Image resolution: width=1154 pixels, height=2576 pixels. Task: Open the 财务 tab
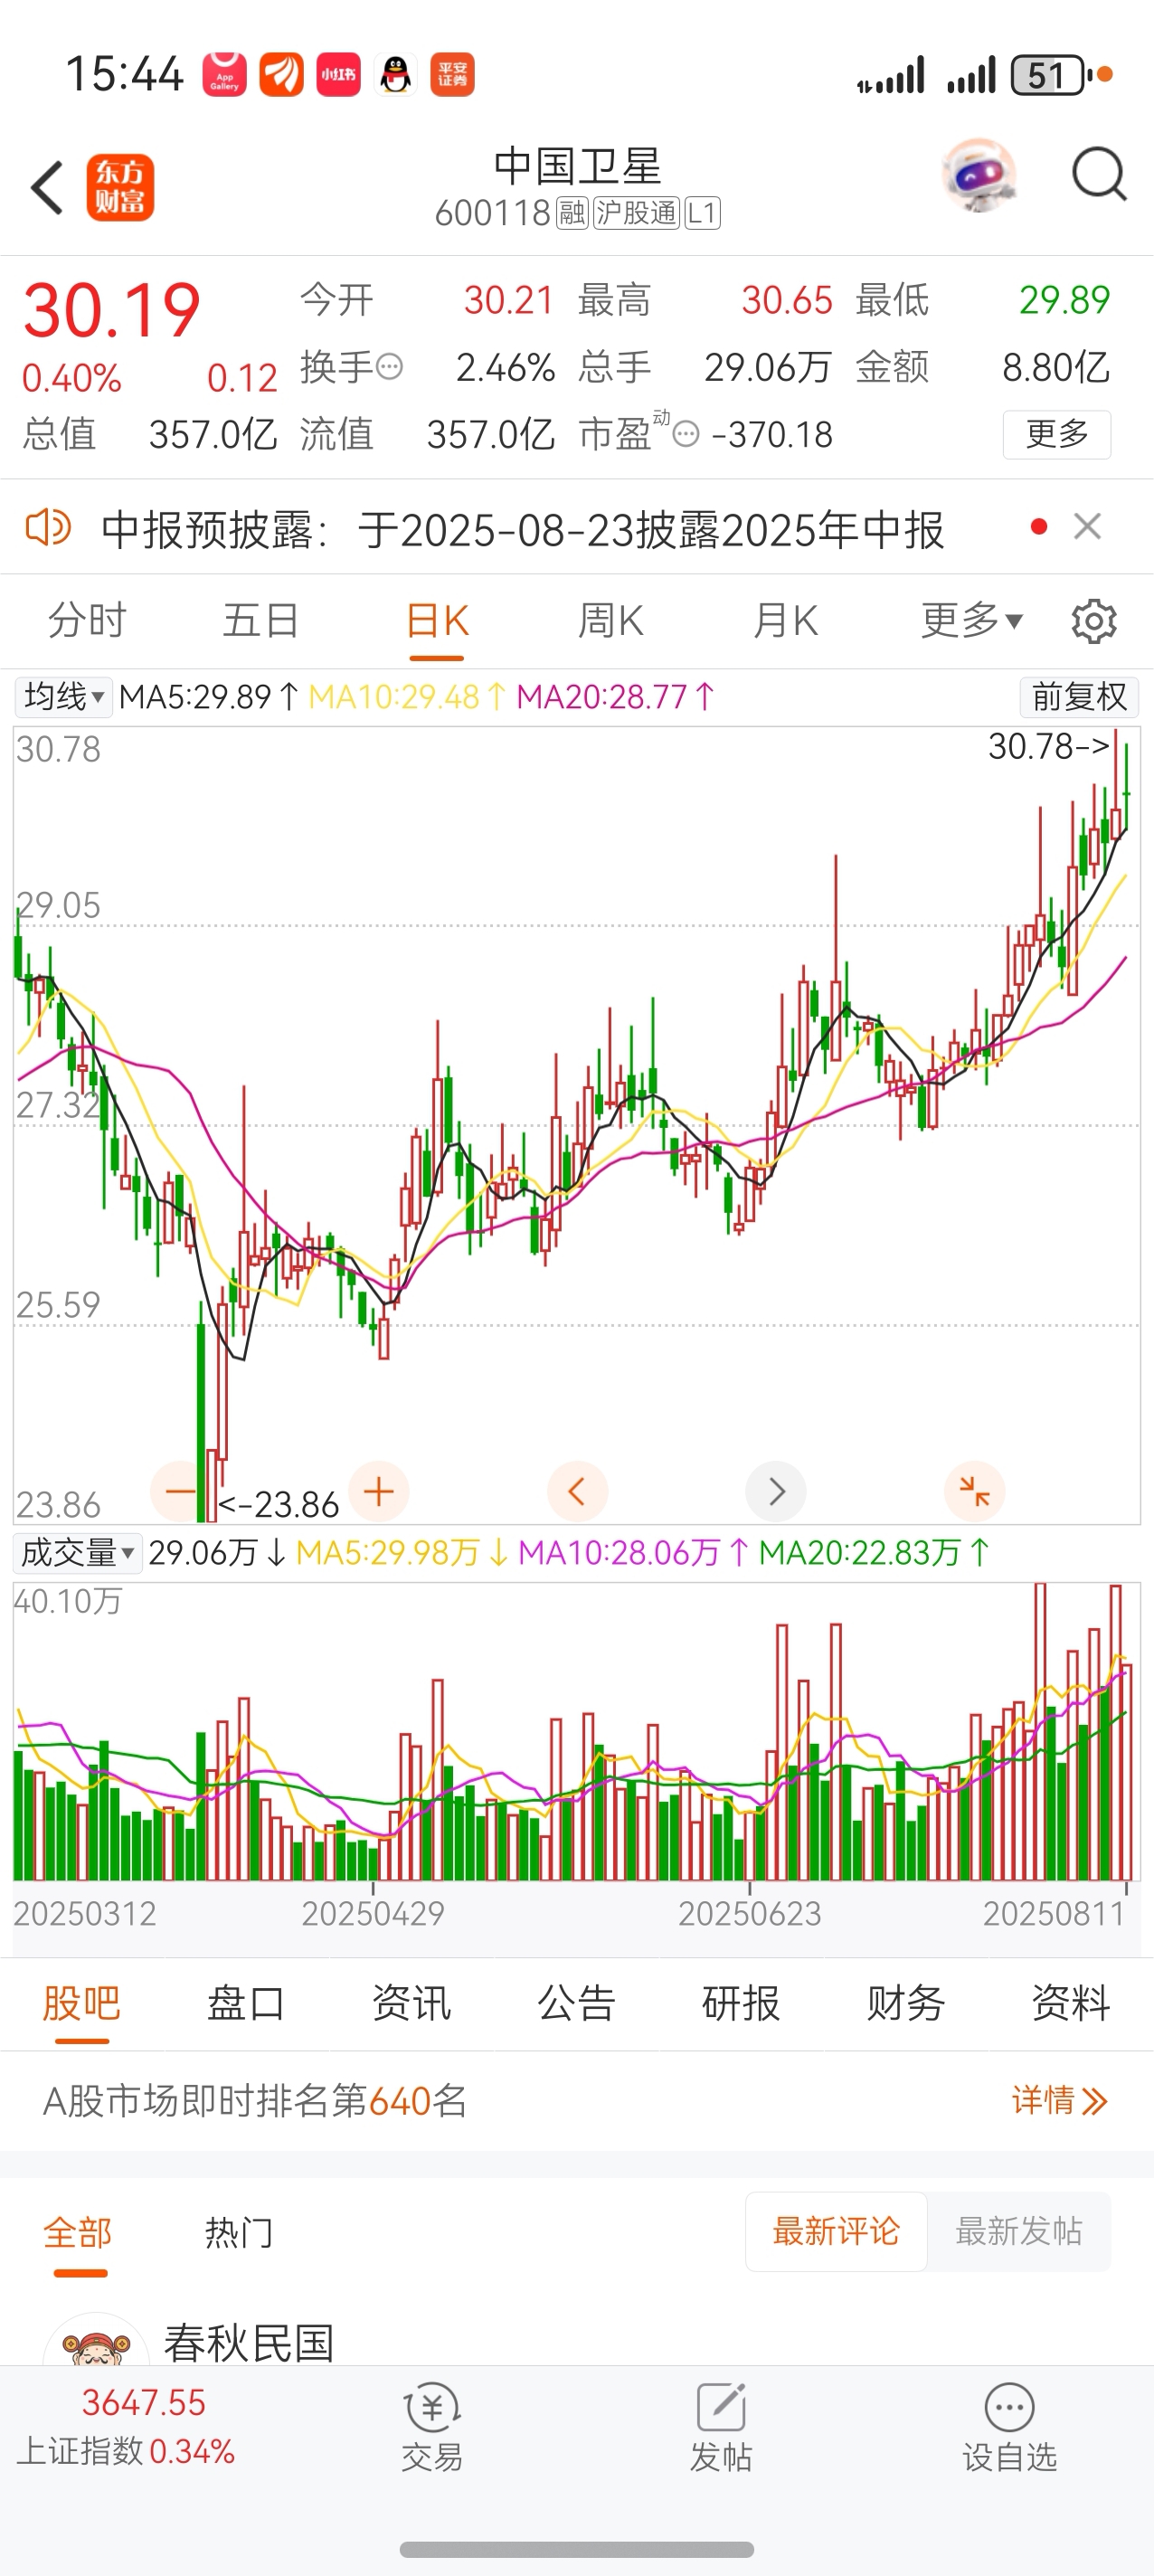coord(906,2004)
